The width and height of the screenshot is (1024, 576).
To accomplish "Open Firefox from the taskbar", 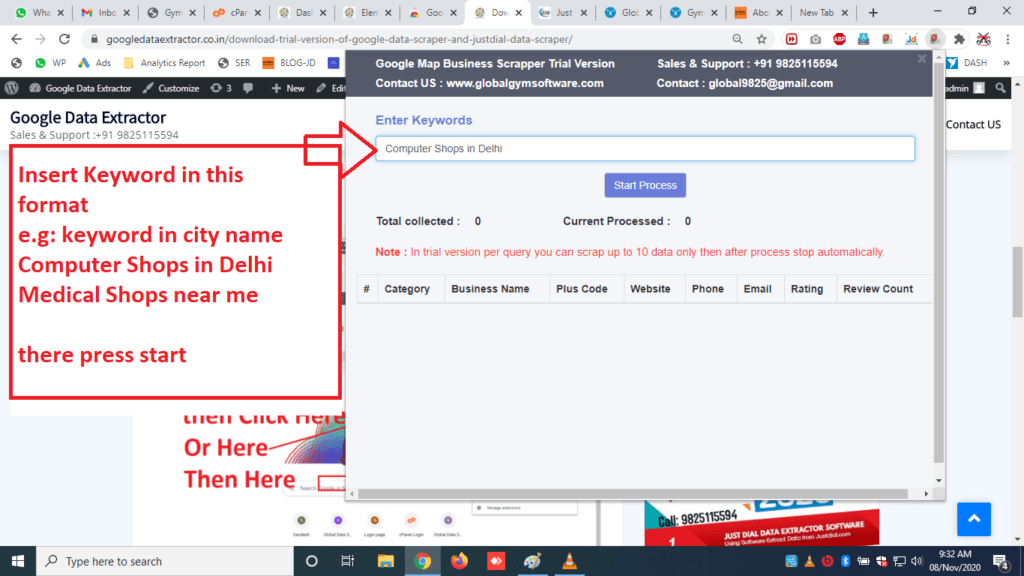I will coord(459,561).
